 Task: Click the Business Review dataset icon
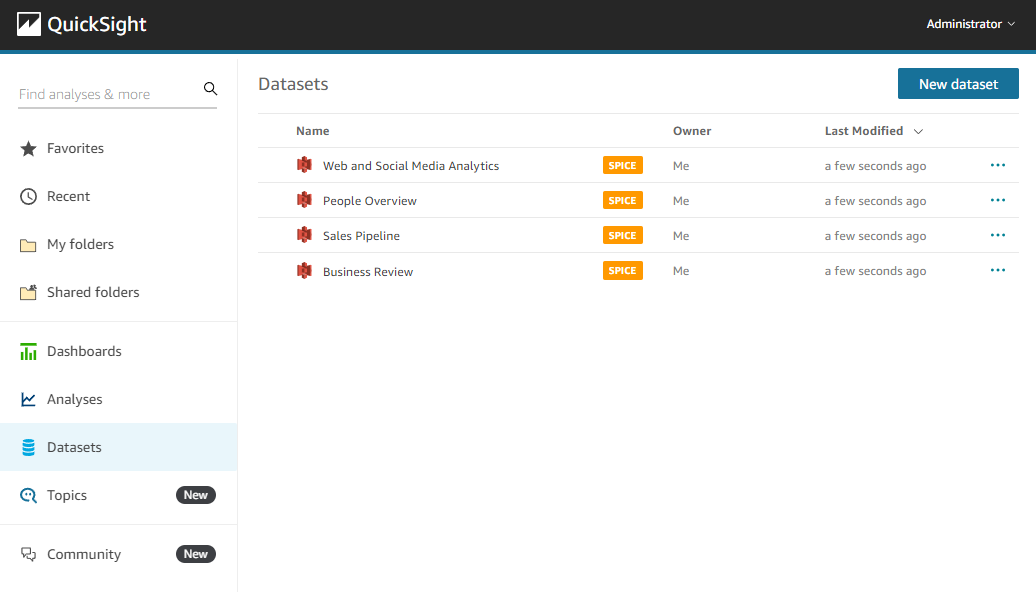point(304,271)
